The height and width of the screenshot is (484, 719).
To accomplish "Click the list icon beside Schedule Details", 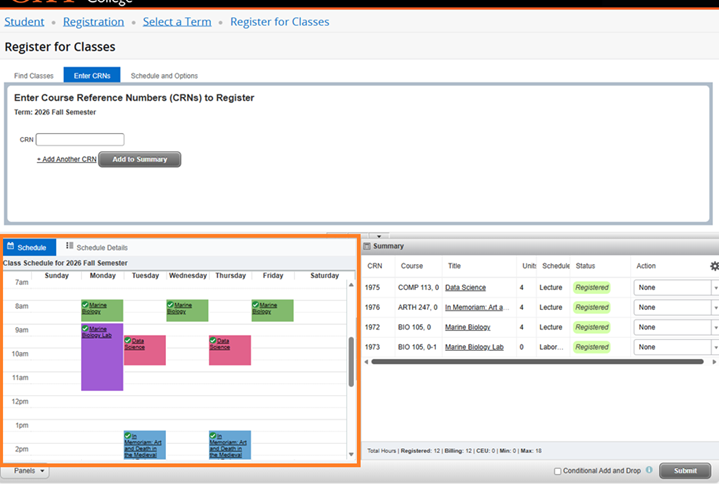I will pos(69,246).
